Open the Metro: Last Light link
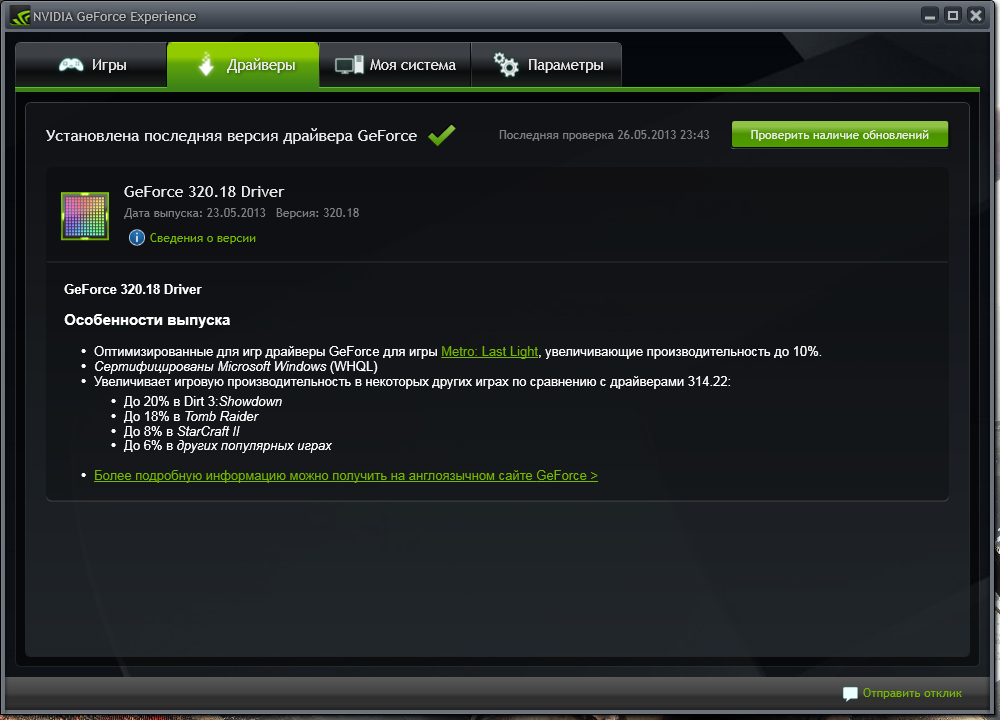Screen dimensions: 1000x720 pyautogui.click(x=489, y=351)
